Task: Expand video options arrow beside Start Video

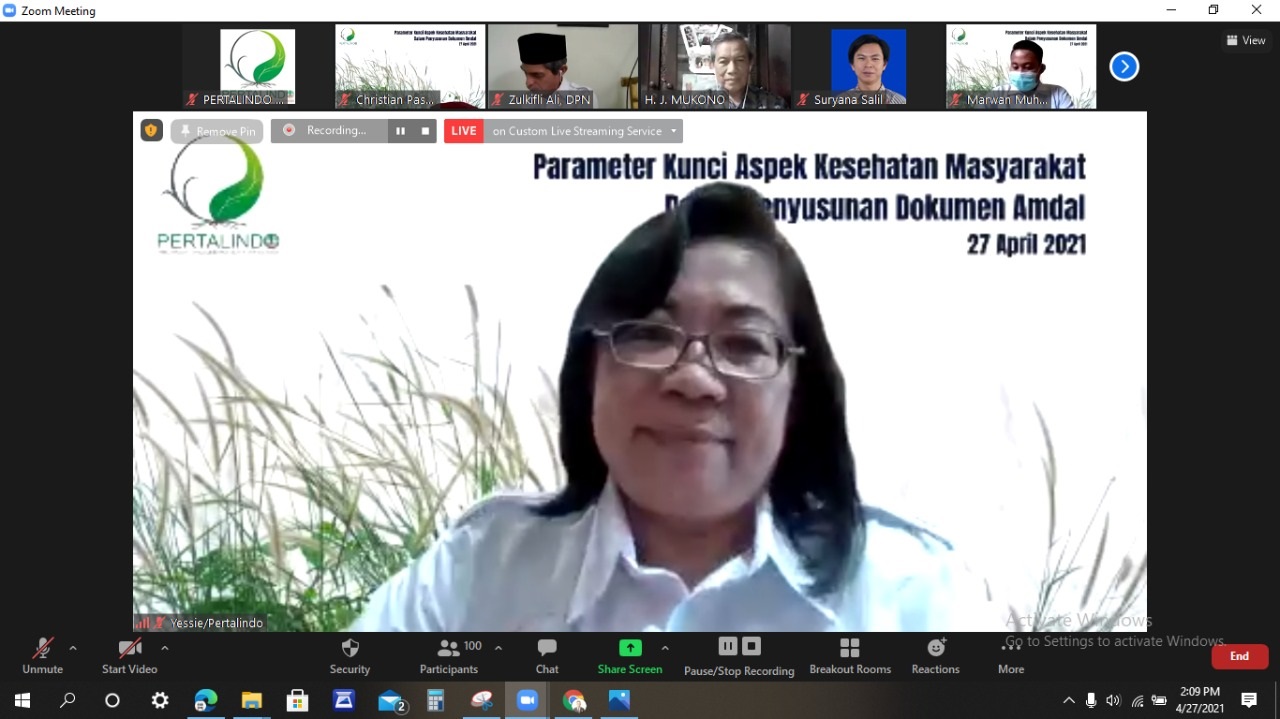Action: (165, 648)
